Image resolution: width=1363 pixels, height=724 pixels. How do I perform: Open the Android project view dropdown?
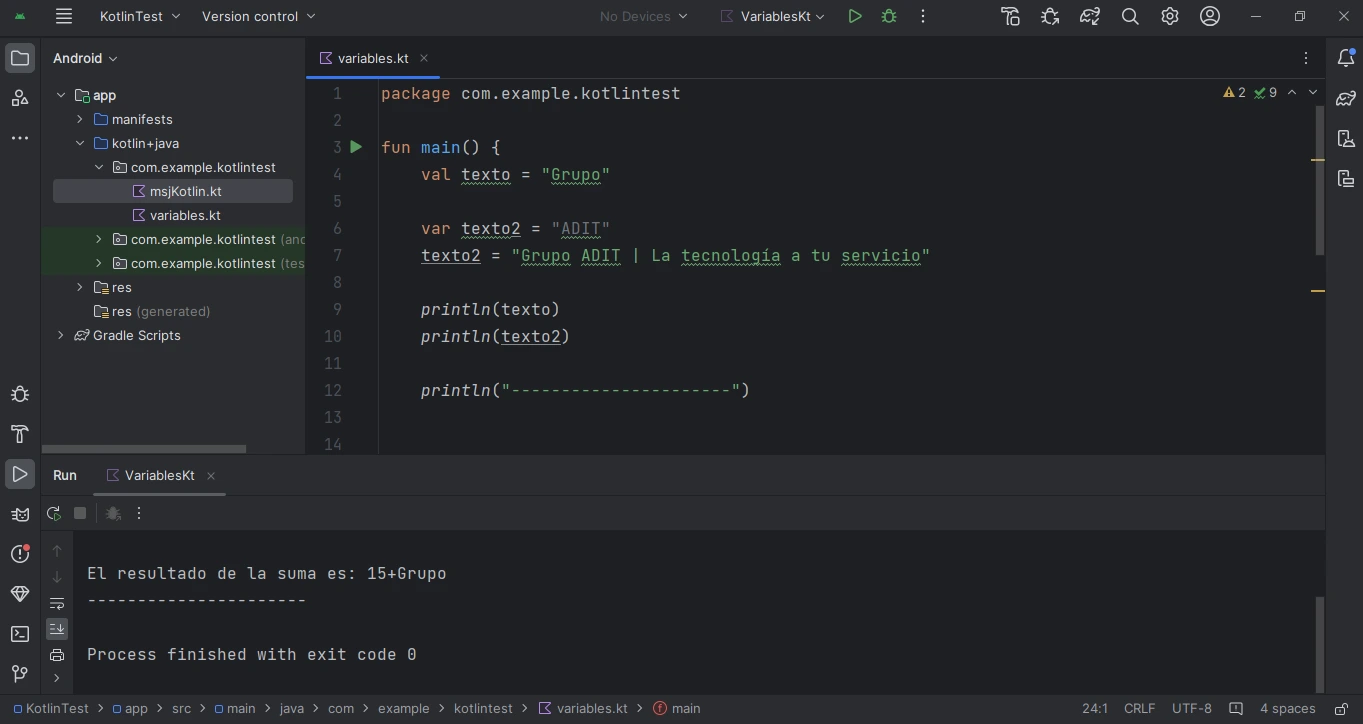[85, 58]
